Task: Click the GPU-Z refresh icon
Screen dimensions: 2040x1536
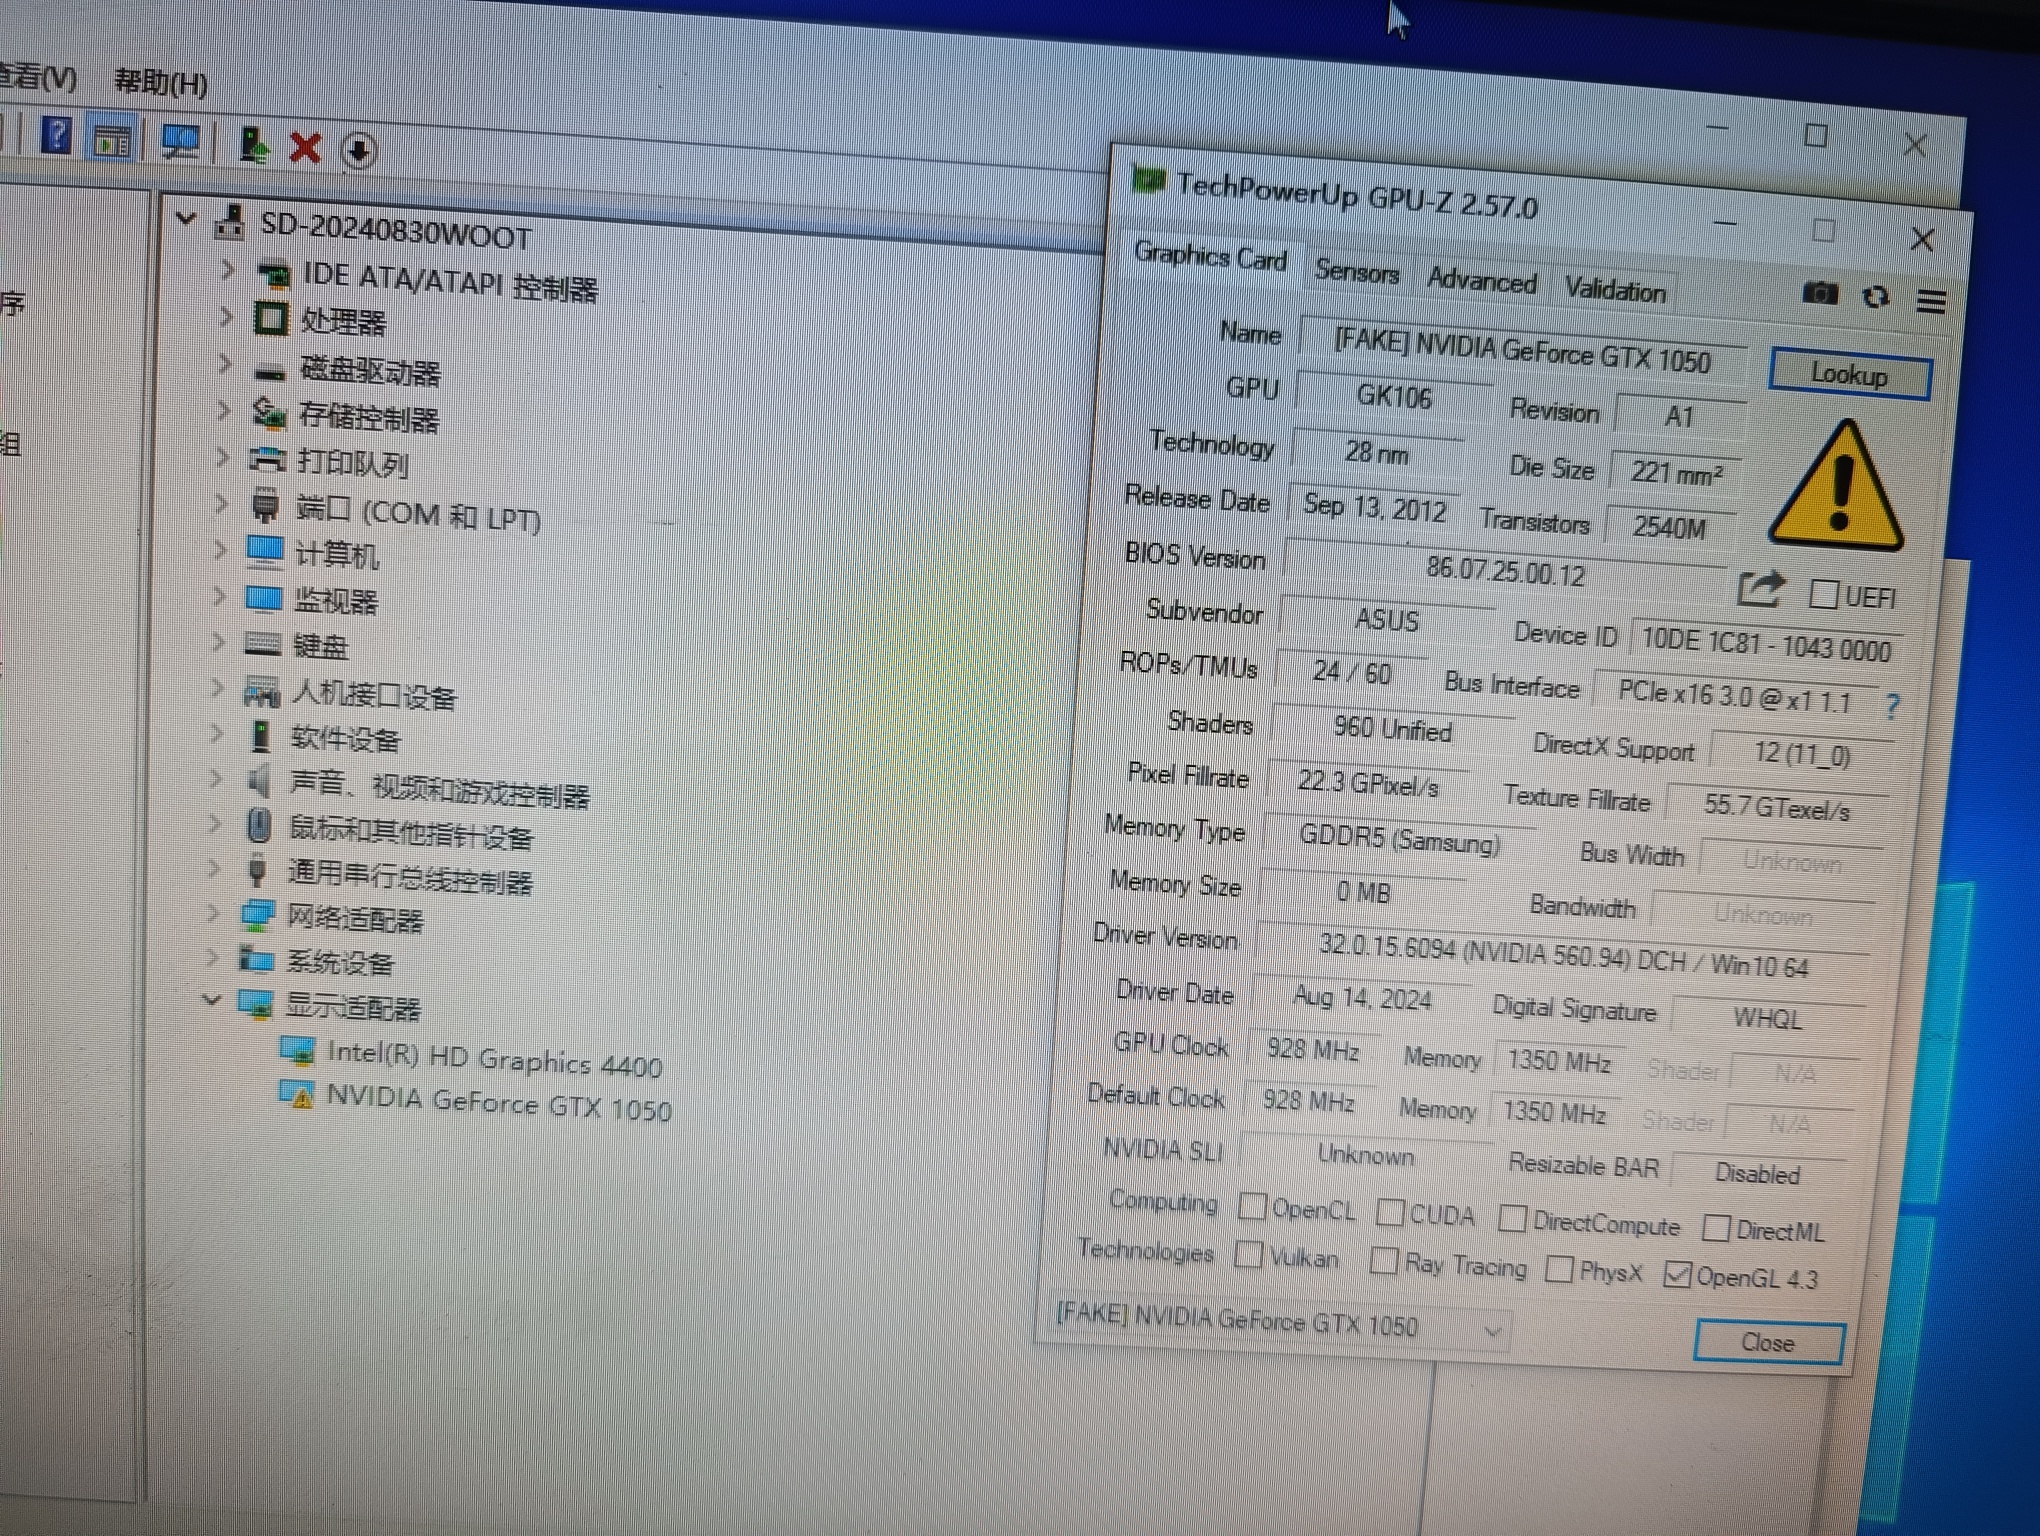Action: pos(1875,297)
